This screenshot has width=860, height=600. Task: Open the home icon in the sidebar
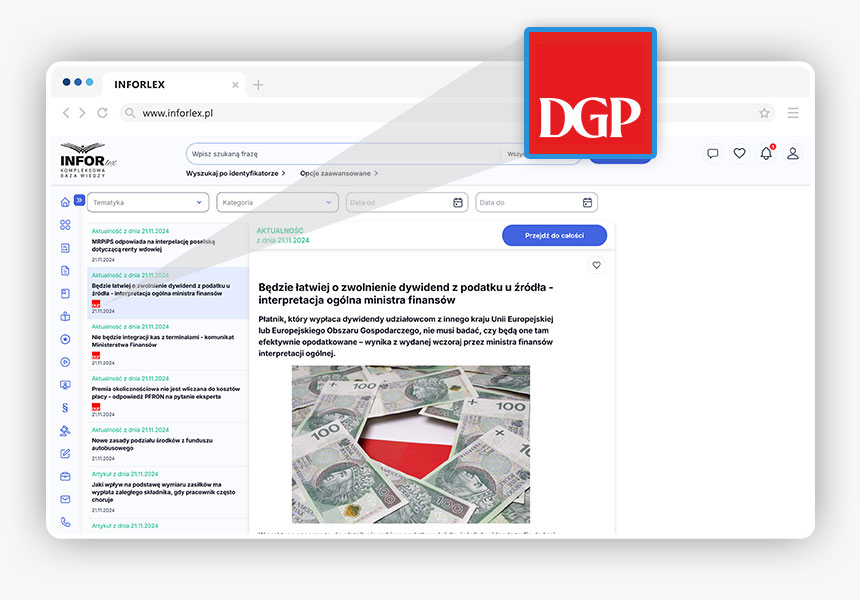pos(65,202)
